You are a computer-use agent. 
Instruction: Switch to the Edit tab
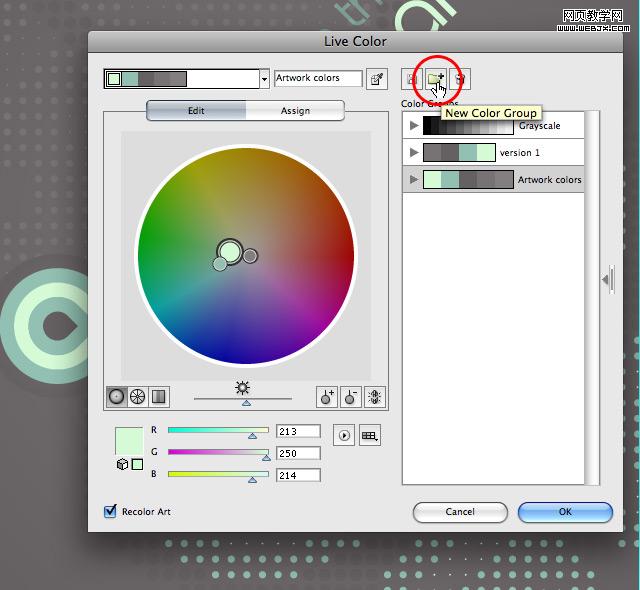196,111
